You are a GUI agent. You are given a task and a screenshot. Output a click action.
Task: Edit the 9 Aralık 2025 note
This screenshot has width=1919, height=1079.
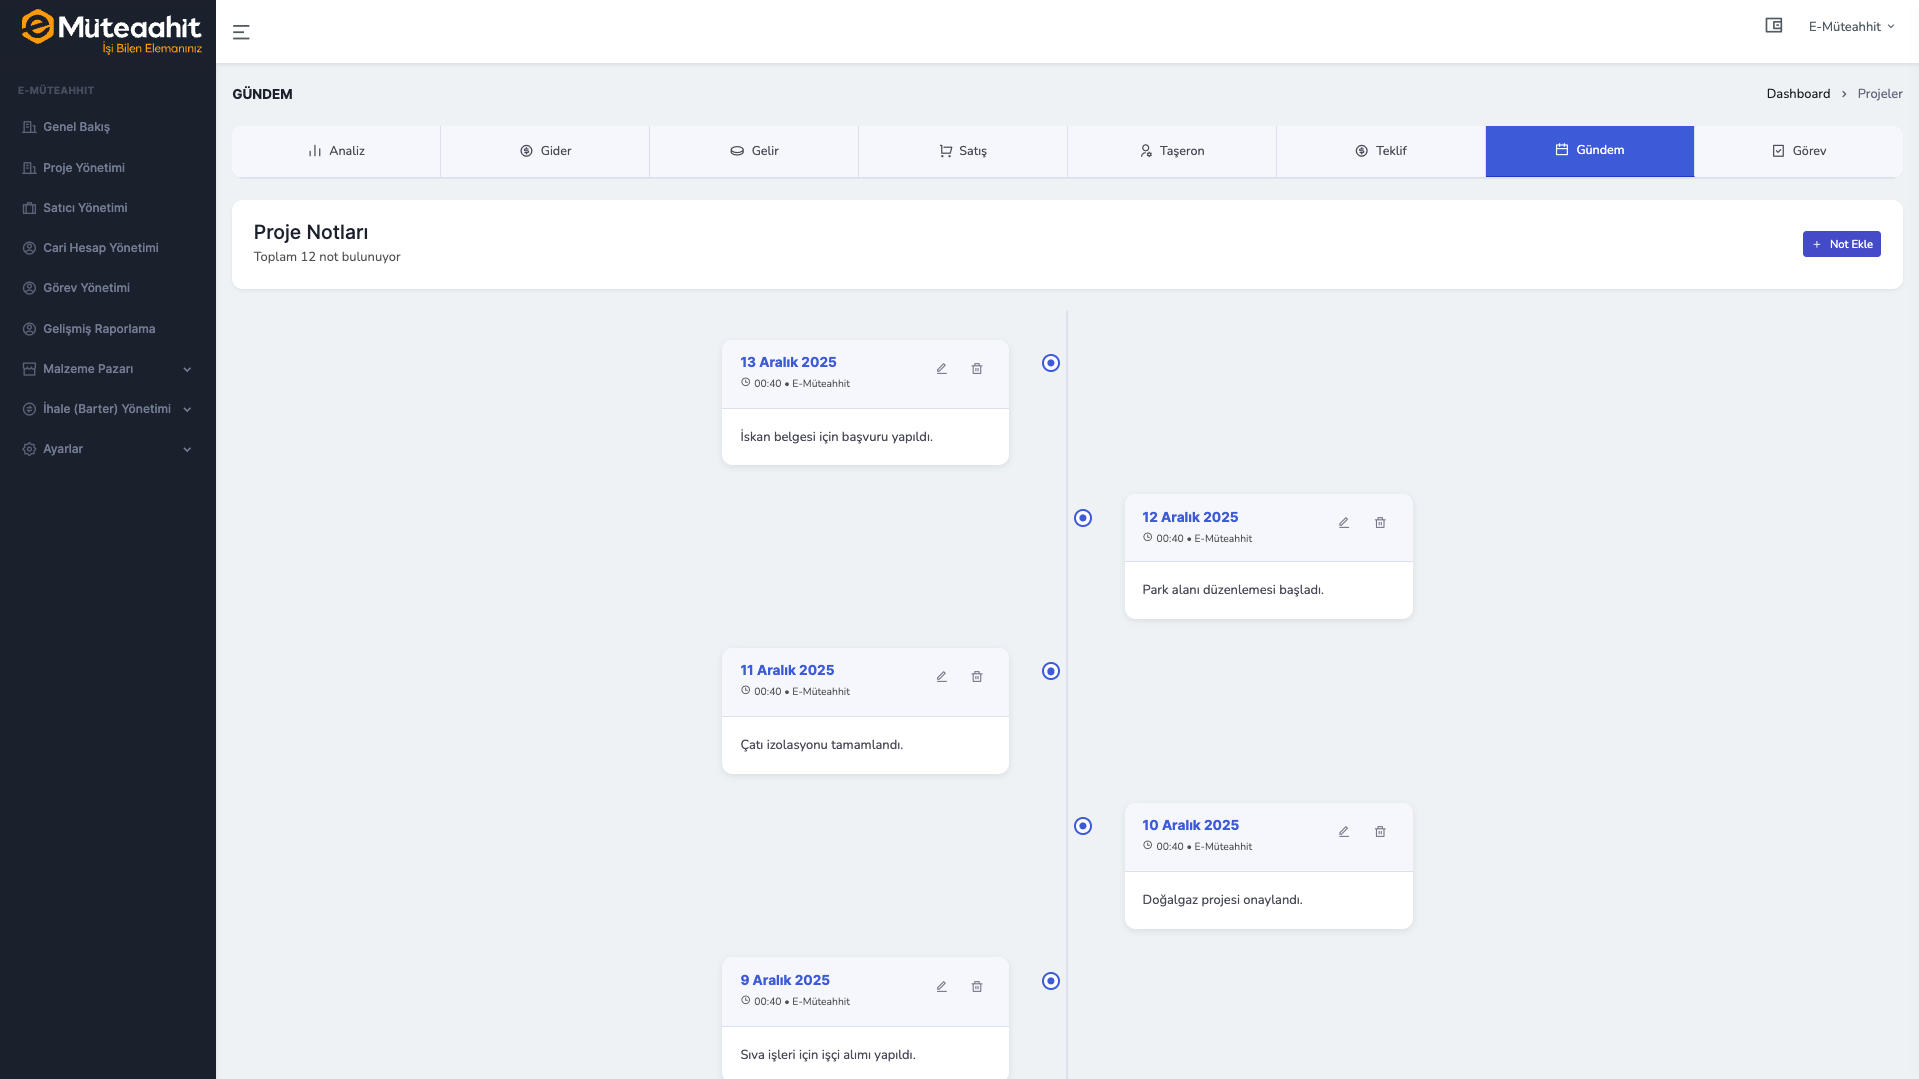941,987
